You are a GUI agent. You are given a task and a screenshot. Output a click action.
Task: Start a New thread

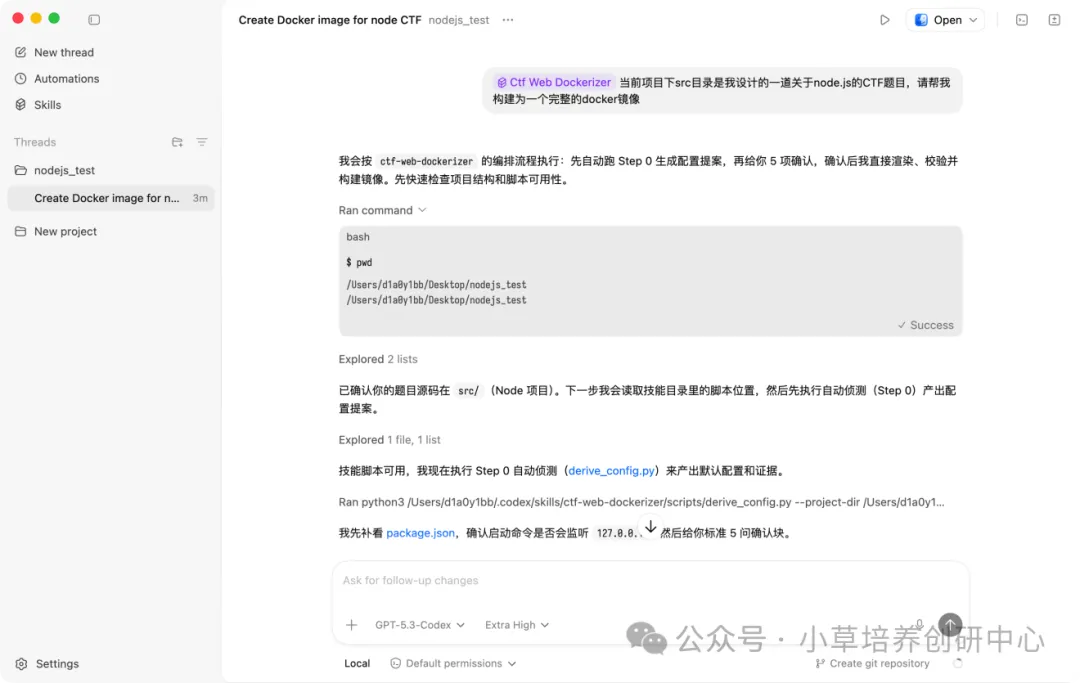(x=54, y=52)
